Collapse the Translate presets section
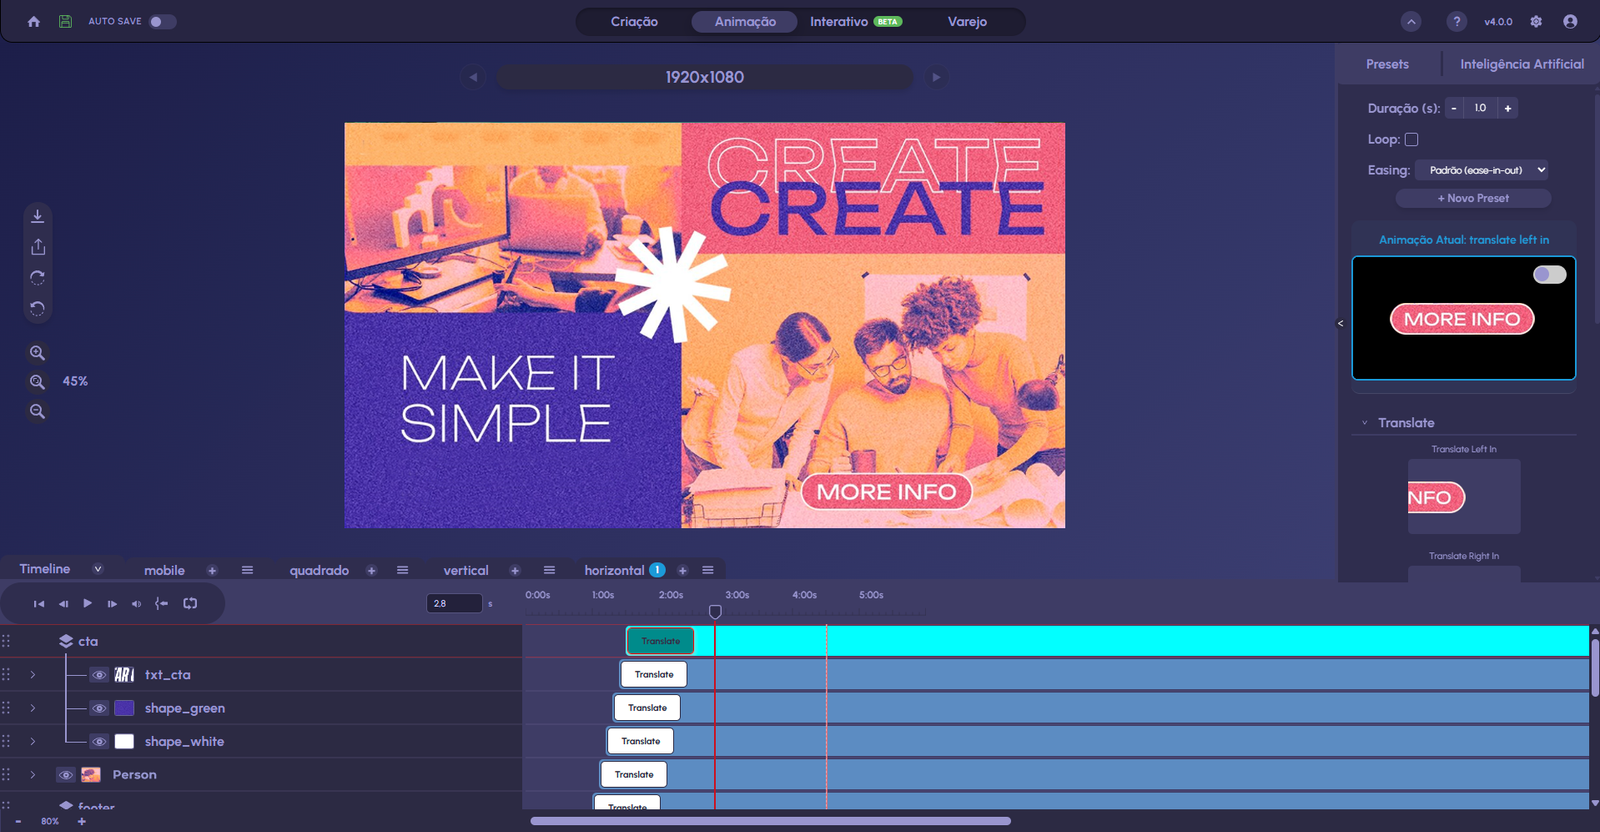1600x832 pixels. coord(1364,423)
